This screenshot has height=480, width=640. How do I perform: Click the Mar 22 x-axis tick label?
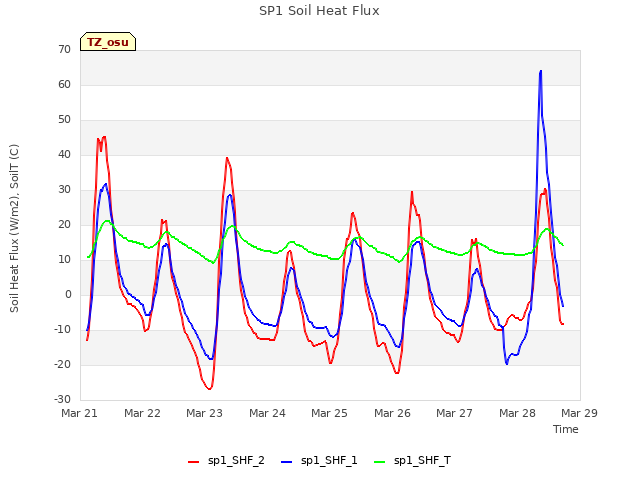click(142, 413)
